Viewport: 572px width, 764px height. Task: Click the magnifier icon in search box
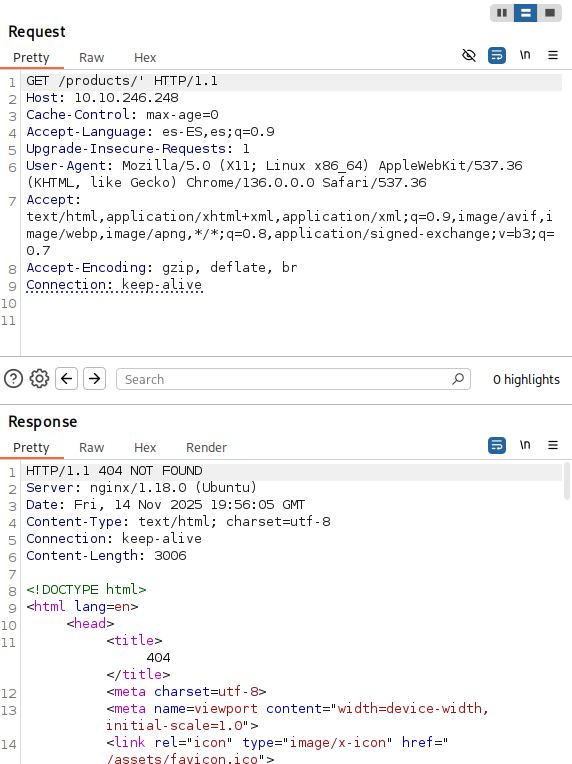[x=458, y=379]
